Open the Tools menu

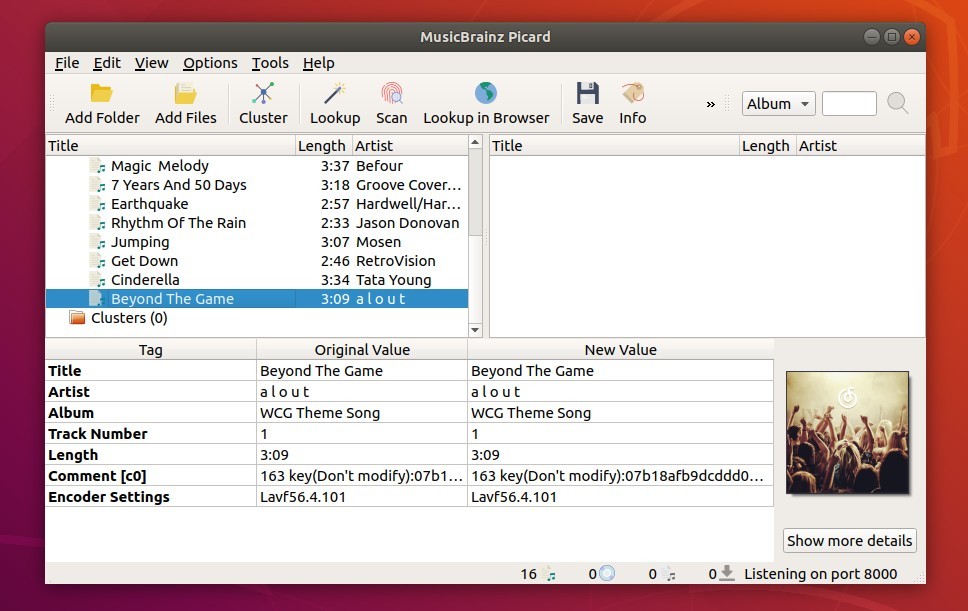coord(270,63)
